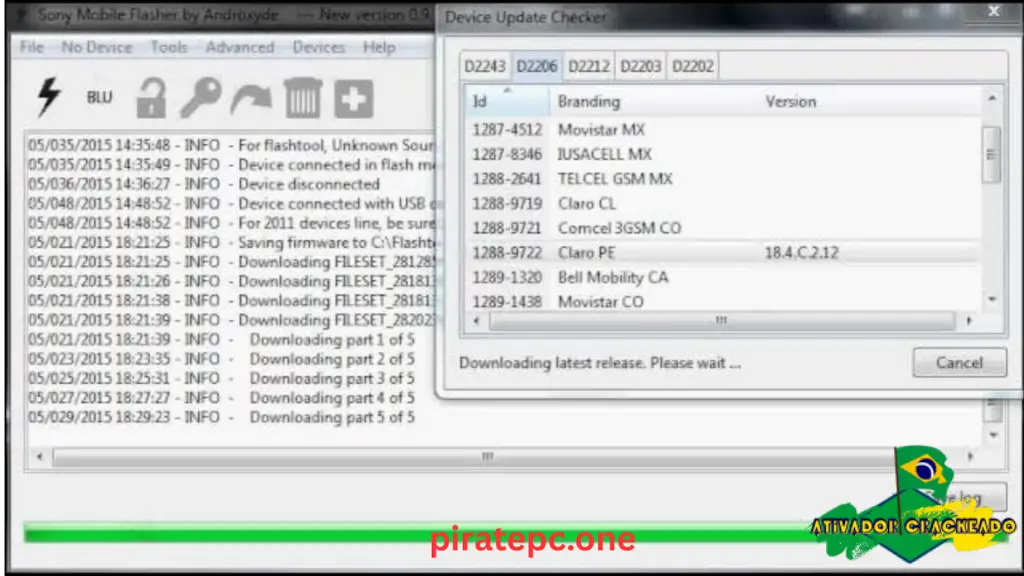Switch to the D2212 tab
Viewport: 1024px width, 576px height.
[588, 67]
